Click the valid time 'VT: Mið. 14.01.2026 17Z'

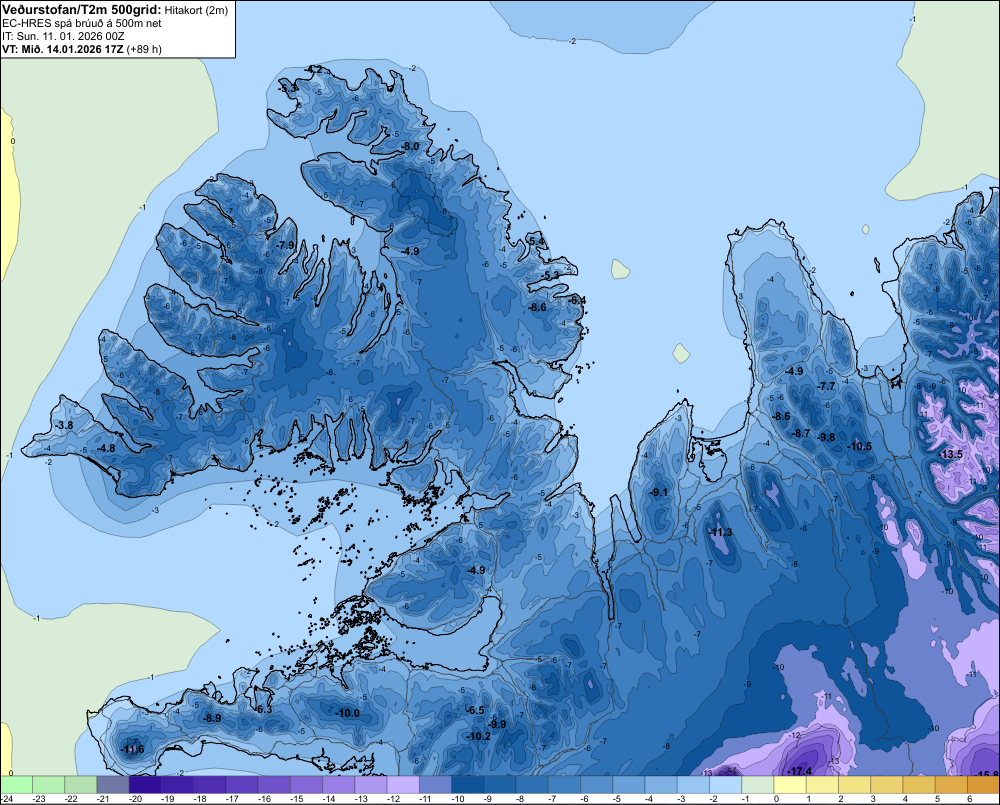pos(62,49)
